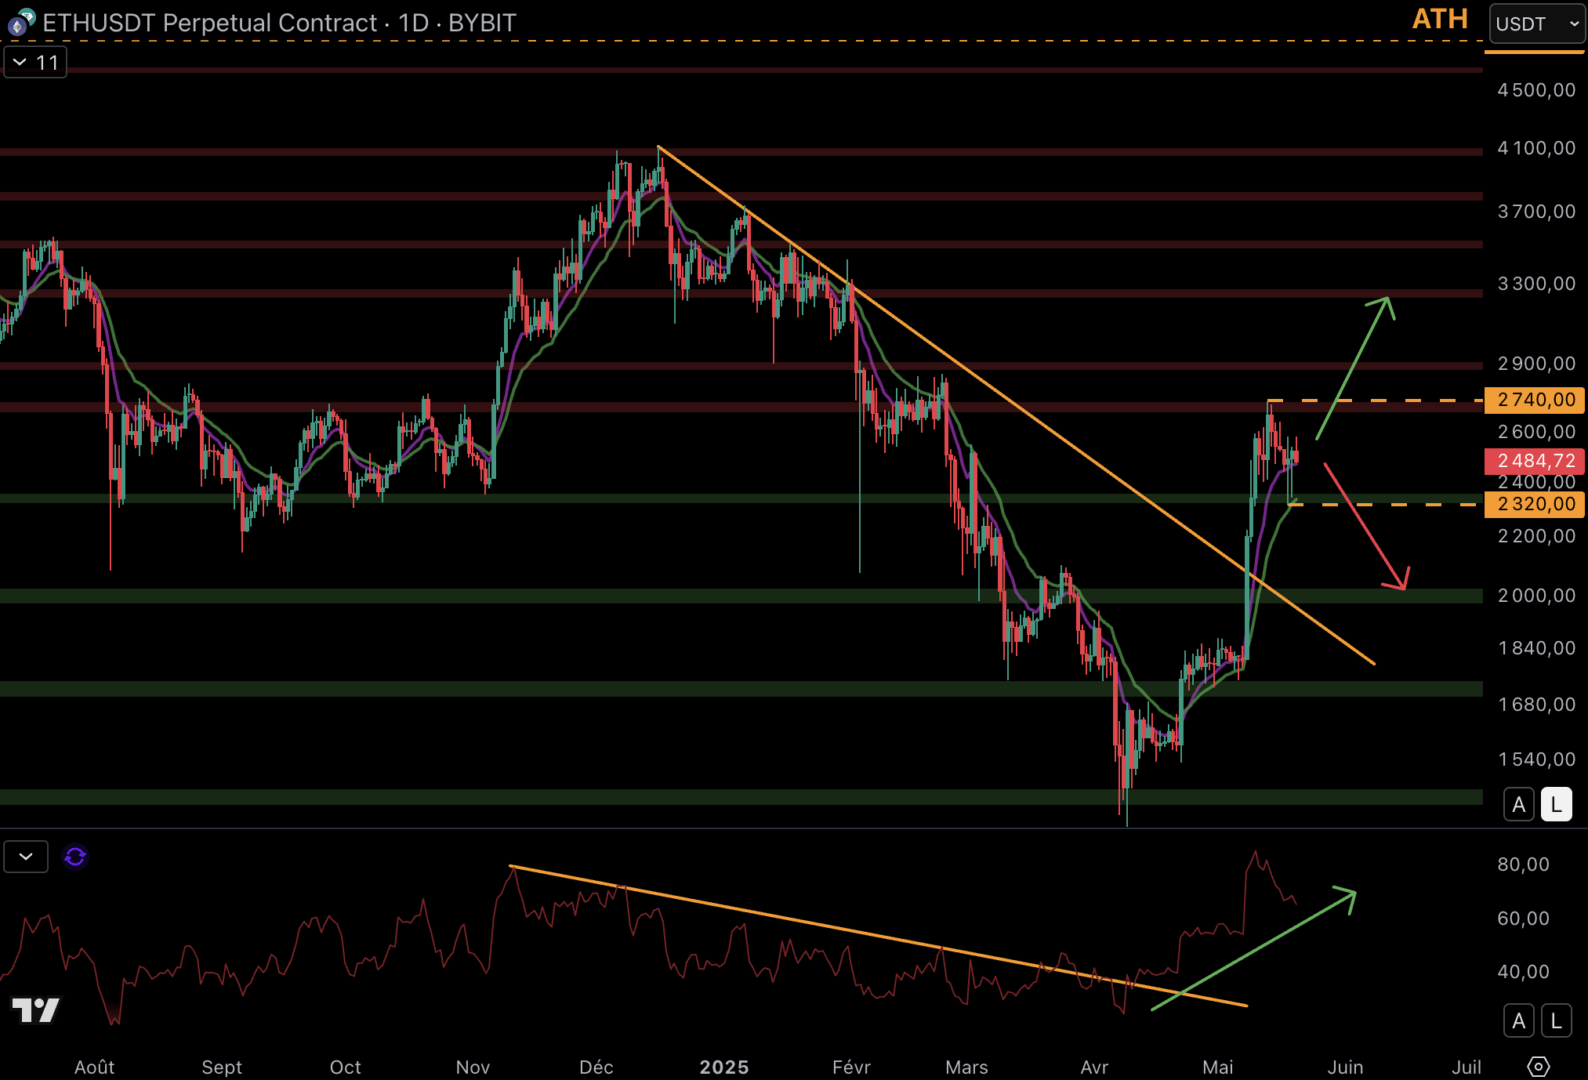Select the 2 320,00 price label
Image resolution: width=1588 pixels, height=1080 pixels.
1535,505
